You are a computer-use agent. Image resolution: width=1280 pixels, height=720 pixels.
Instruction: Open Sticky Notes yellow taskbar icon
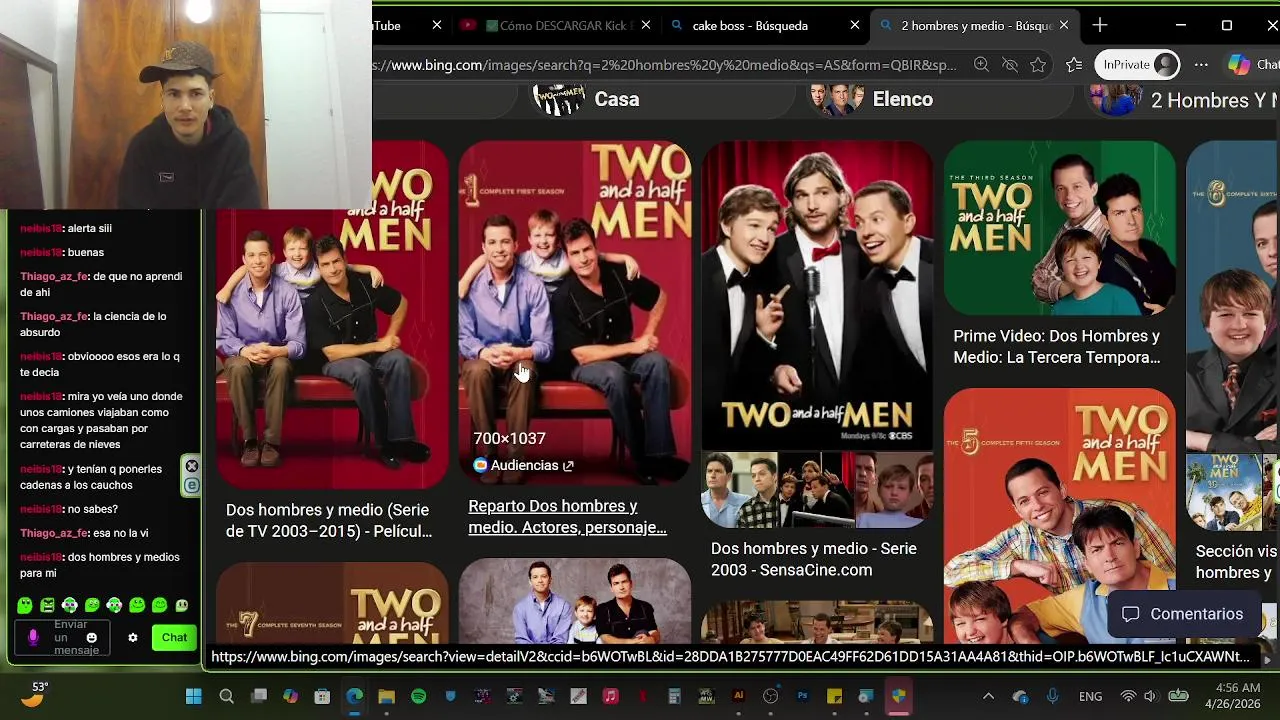point(834,696)
